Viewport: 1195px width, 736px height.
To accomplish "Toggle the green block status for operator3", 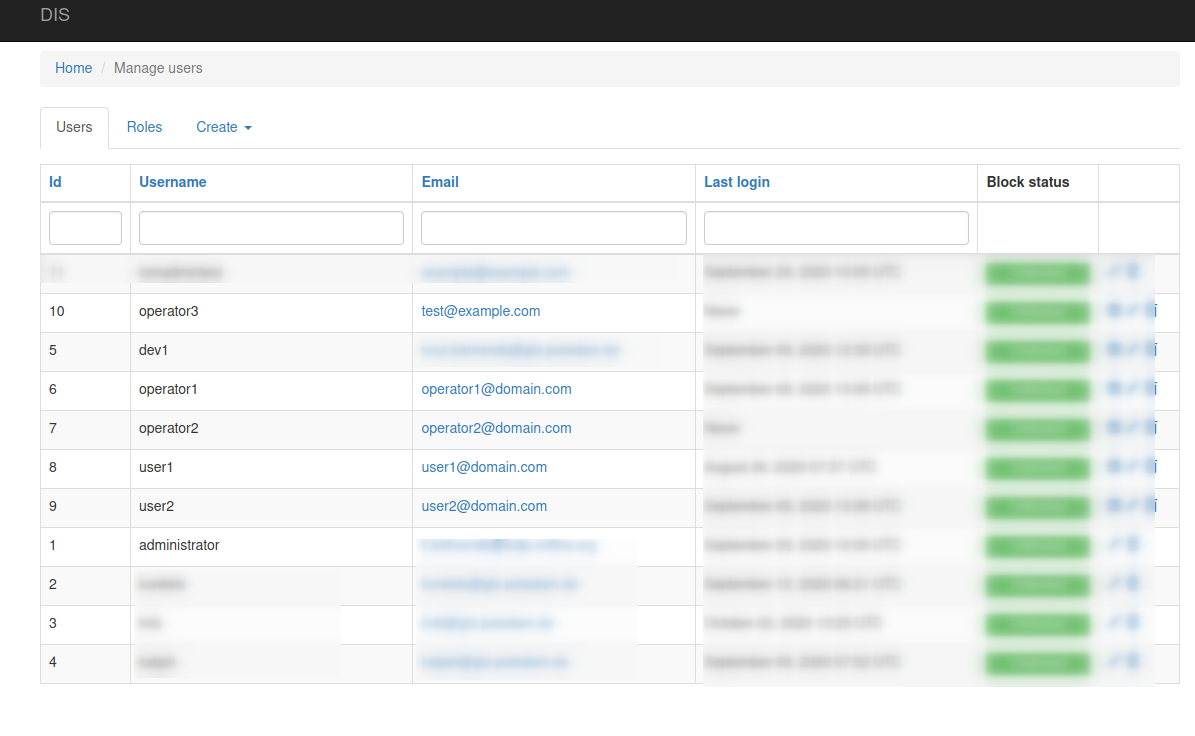I will point(1037,312).
